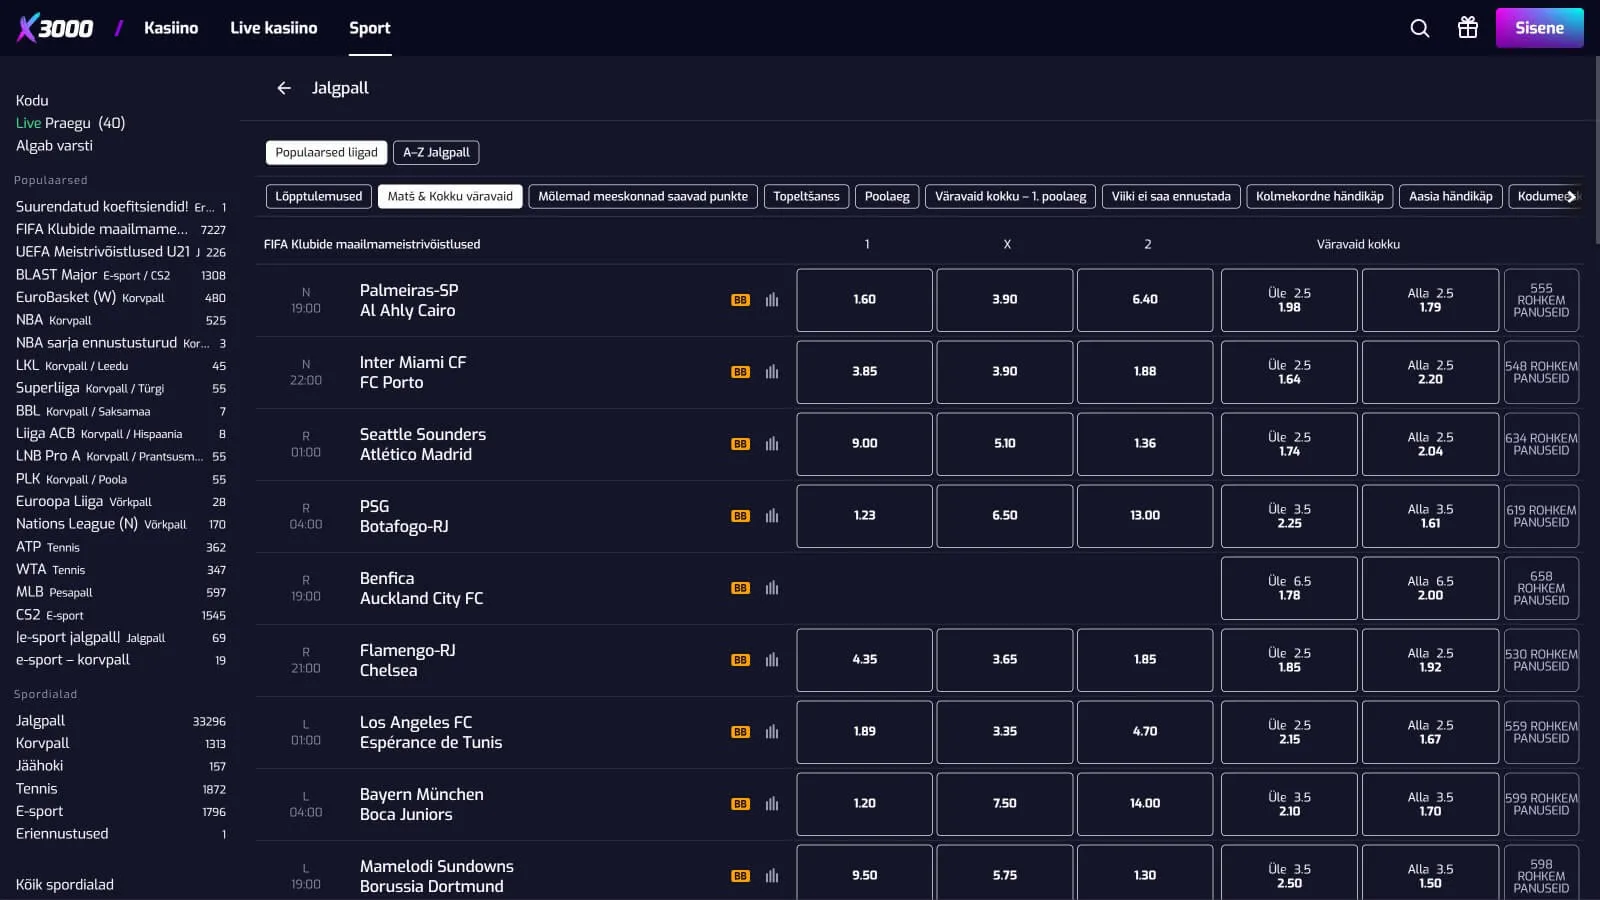Click BB bet builder badge for Bayern München

740,804
